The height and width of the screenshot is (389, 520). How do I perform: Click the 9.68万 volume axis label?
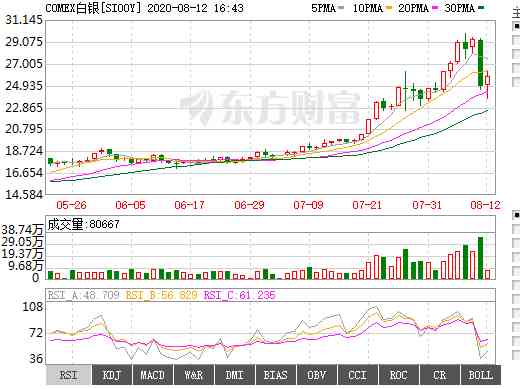pos(26,266)
